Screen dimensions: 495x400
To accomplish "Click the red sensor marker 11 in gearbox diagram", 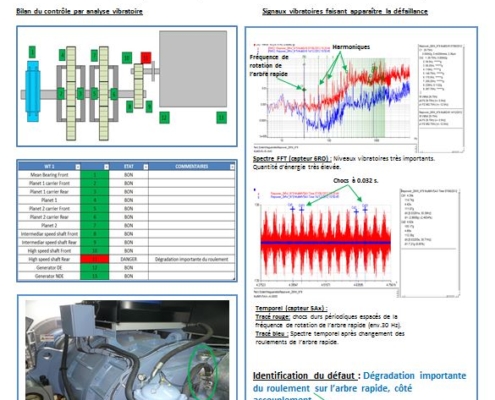I will pyautogui.click(x=146, y=58).
